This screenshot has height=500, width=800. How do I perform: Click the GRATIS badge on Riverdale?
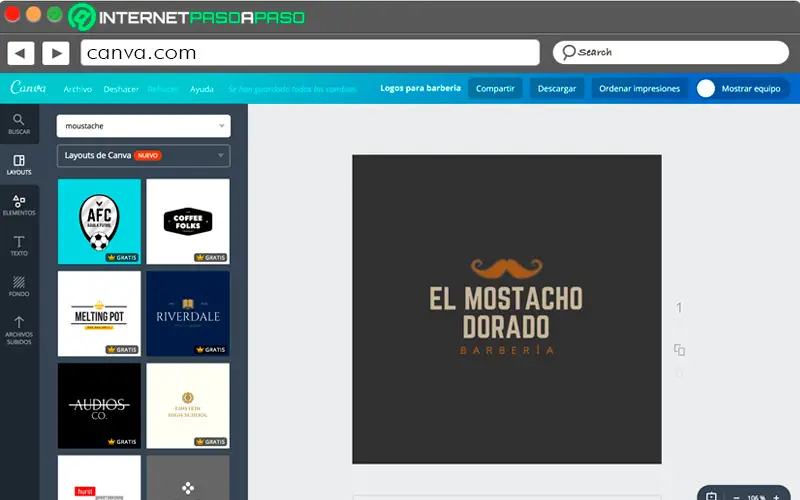click(x=211, y=349)
